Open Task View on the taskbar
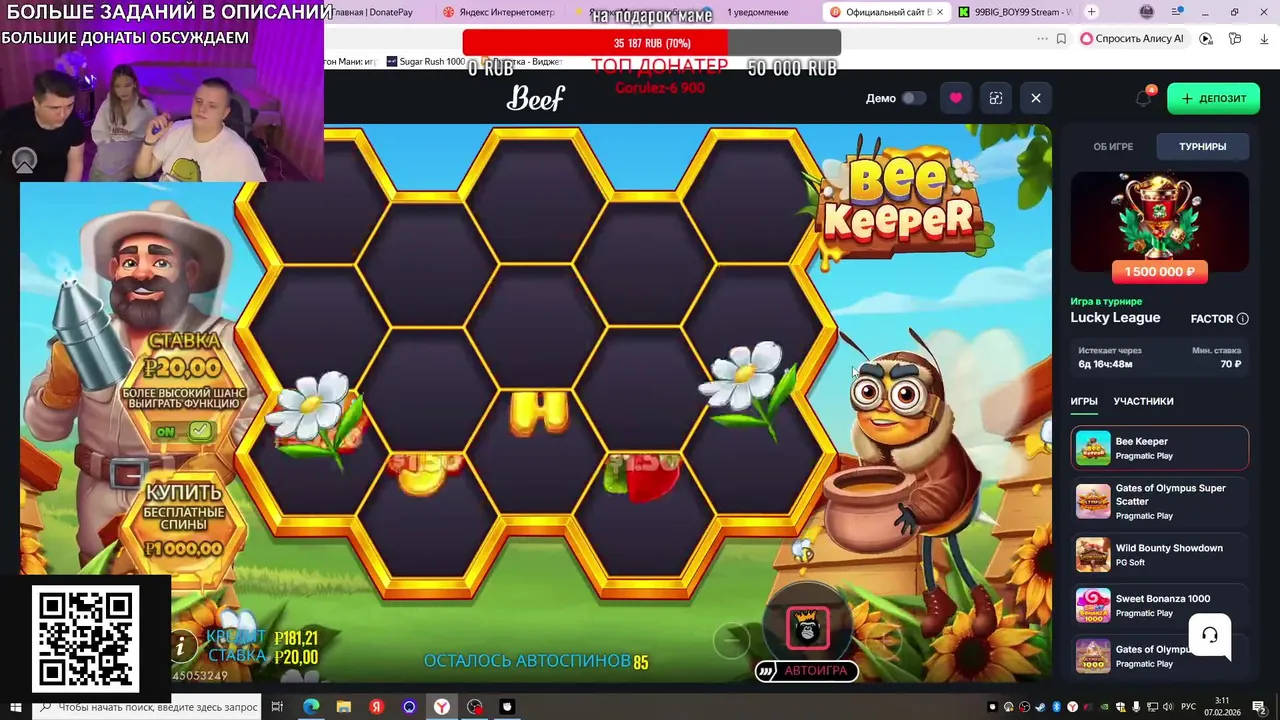Screen dimensions: 1280x720 (x=278, y=707)
